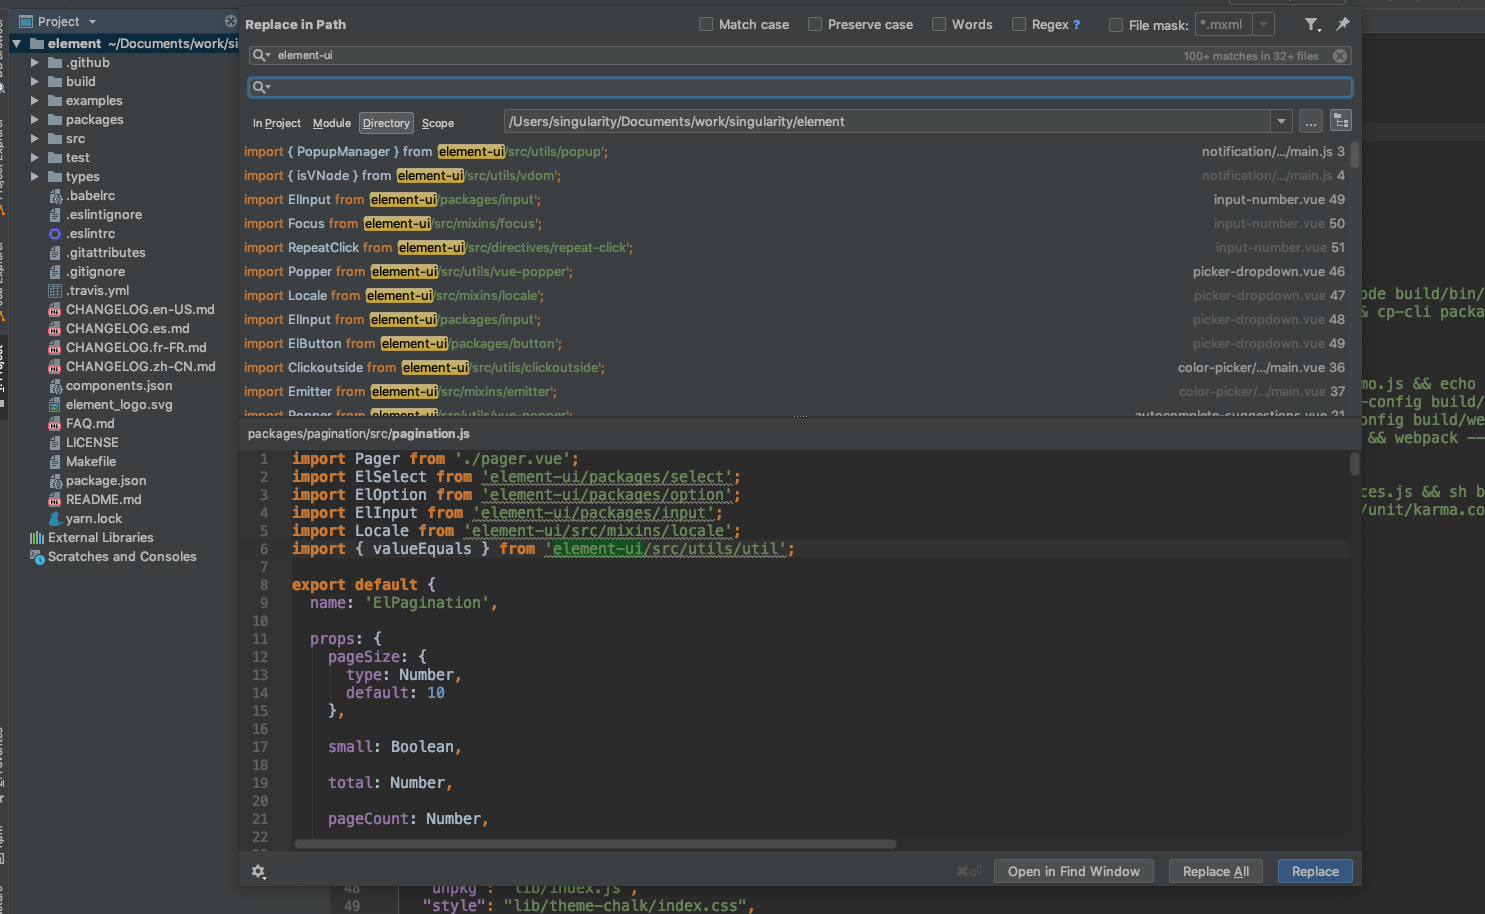Focus the empty replace text field
This screenshot has width=1485, height=914.
coord(800,88)
